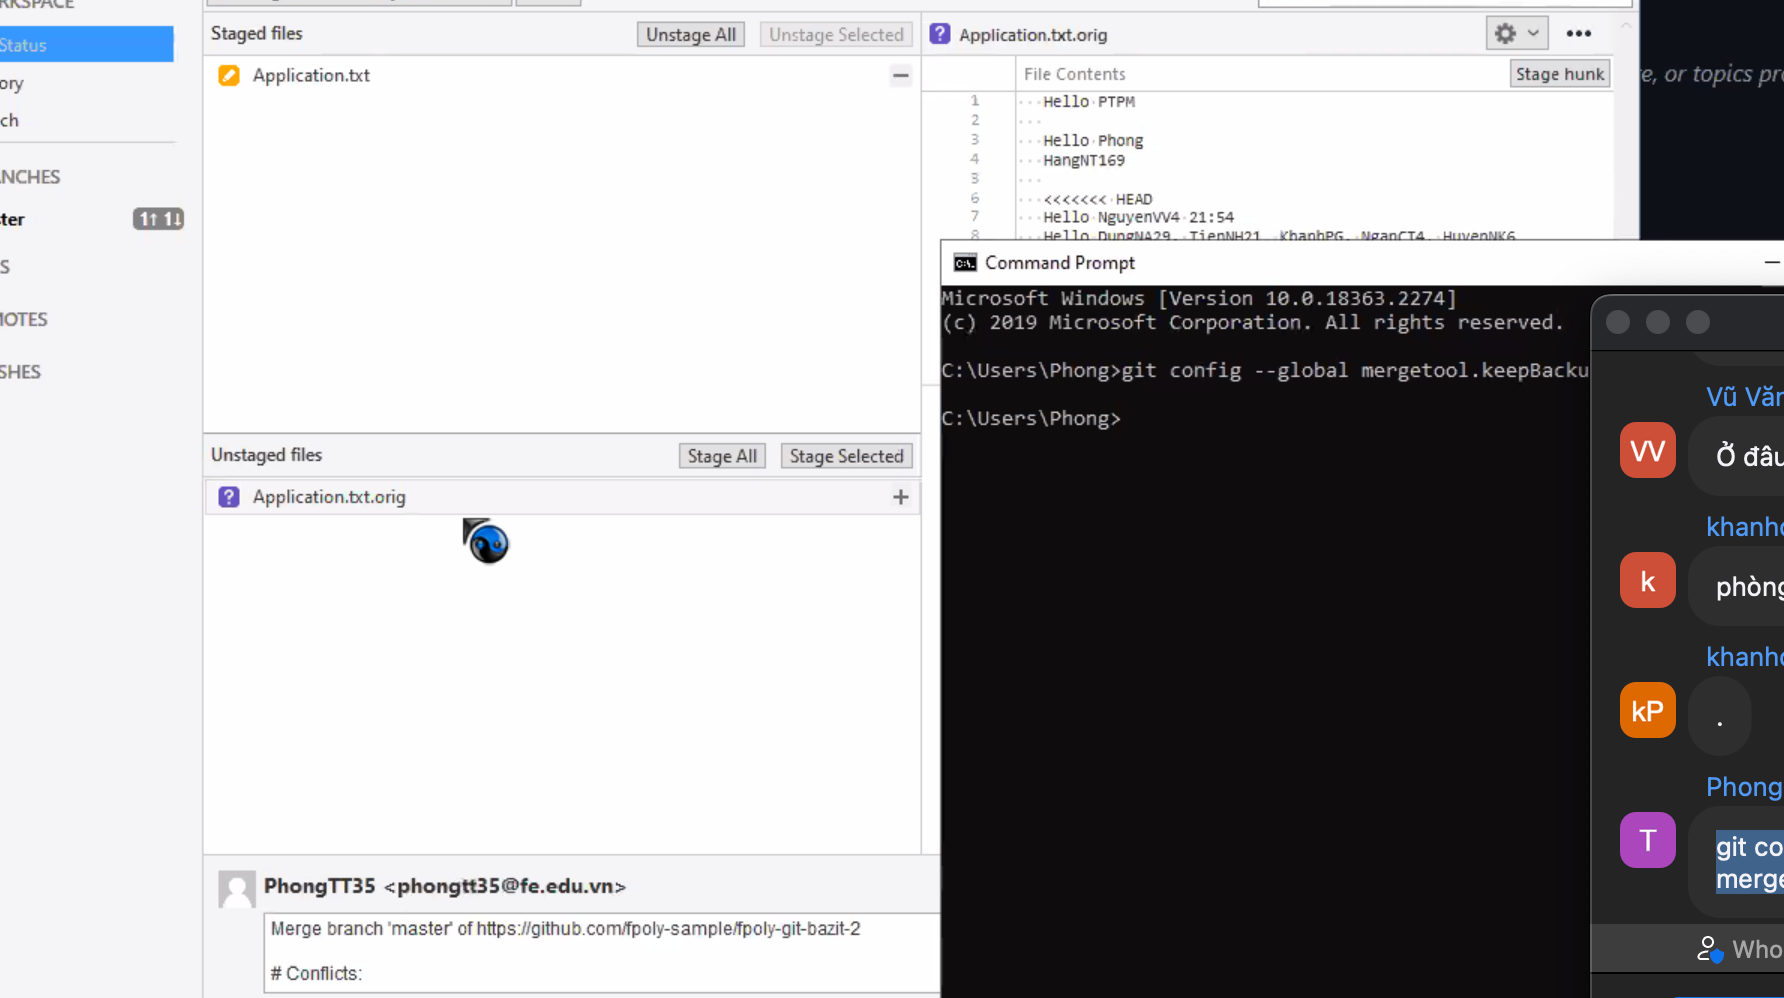Click the Phong sender name in chat
This screenshot has width=1784, height=998.
(1744, 787)
